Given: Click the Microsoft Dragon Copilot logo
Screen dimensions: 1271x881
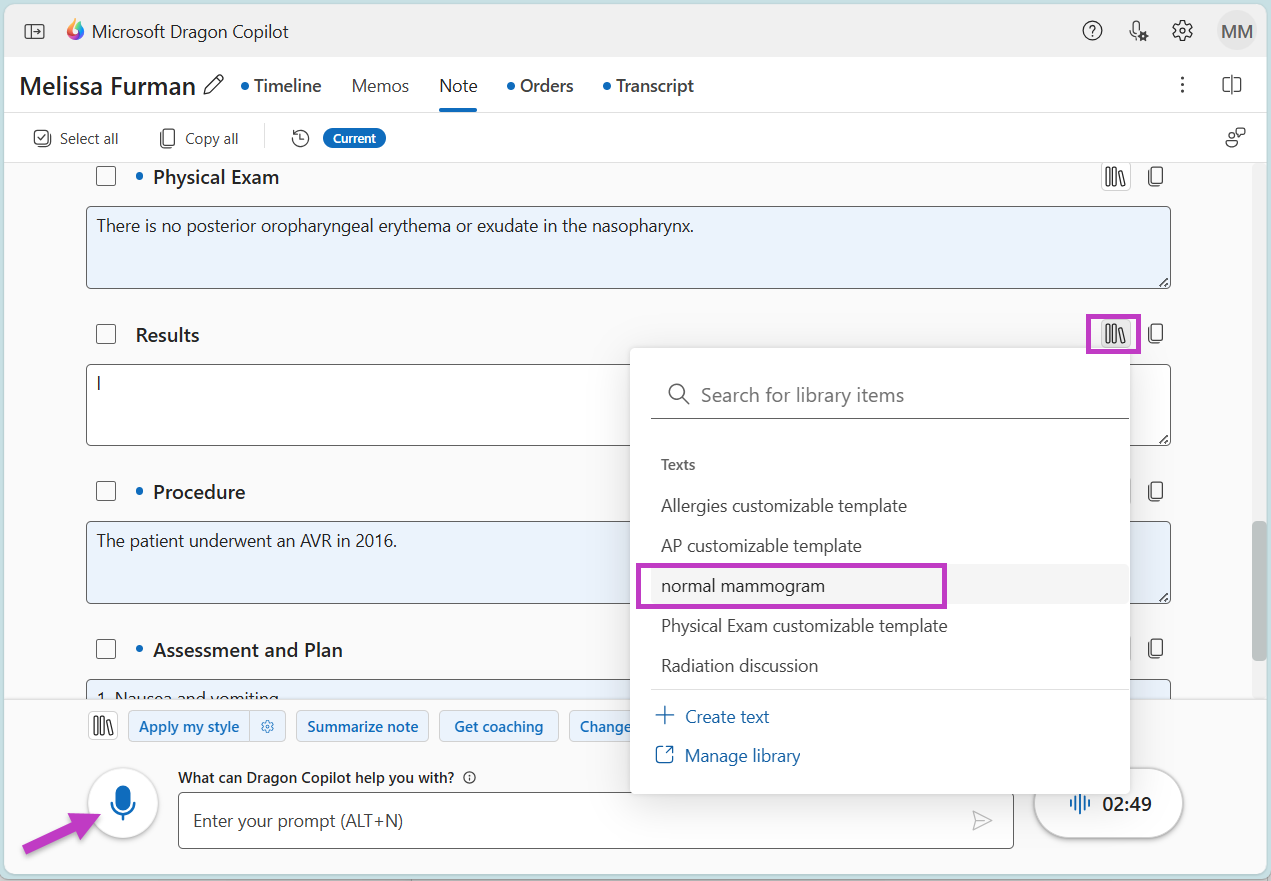Looking at the screenshot, I should [x=76, y=31].
